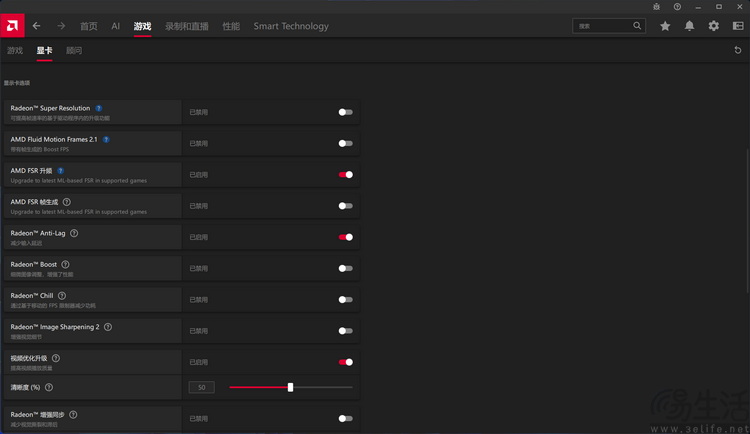
Task: Enable the Radeon Chill toggle
Action: 345,300
